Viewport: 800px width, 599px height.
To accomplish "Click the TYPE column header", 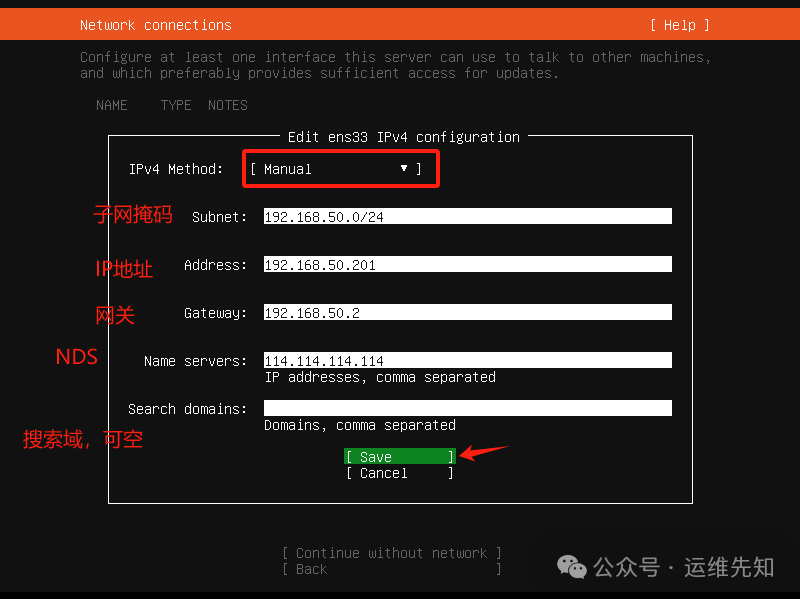I will point(176,105).
